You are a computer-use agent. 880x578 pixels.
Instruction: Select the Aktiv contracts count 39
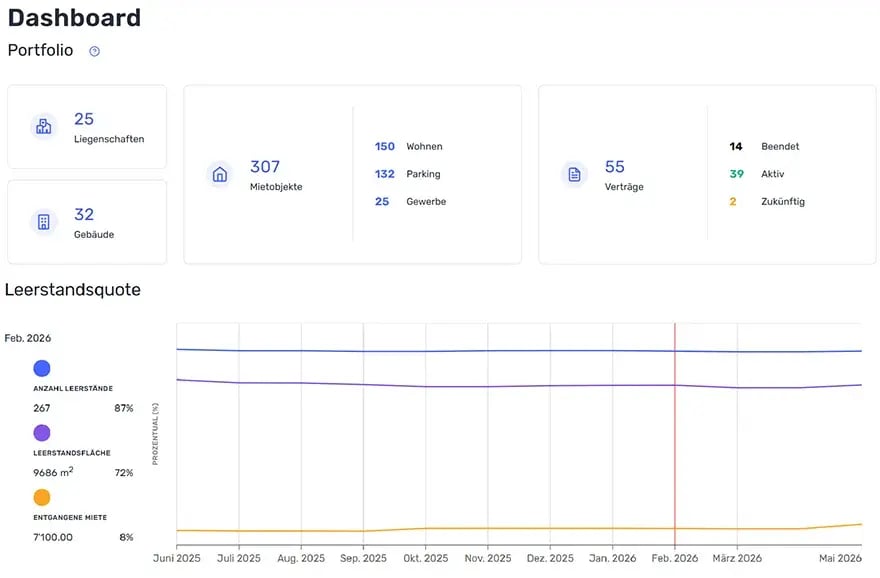pyautogui.click(x=739, y=173)
